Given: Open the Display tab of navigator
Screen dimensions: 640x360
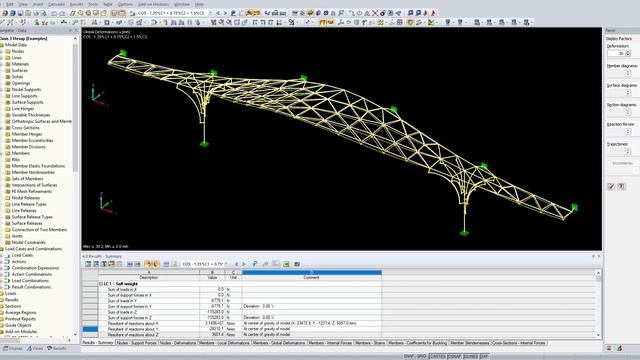Looking at the screenshot, I should pyautogui.click(x=13, y=349).
